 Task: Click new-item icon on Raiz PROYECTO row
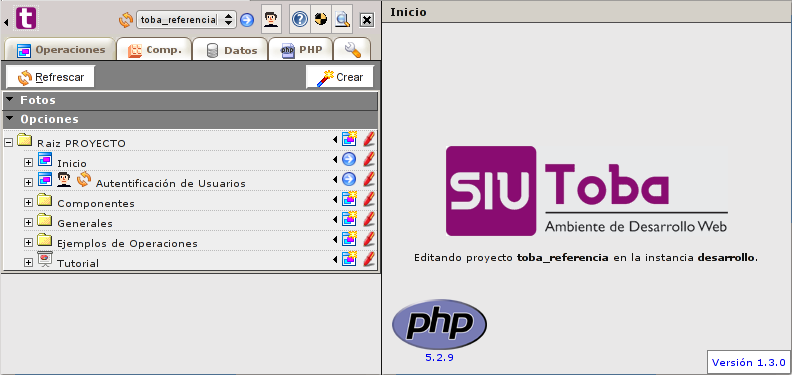350,138
